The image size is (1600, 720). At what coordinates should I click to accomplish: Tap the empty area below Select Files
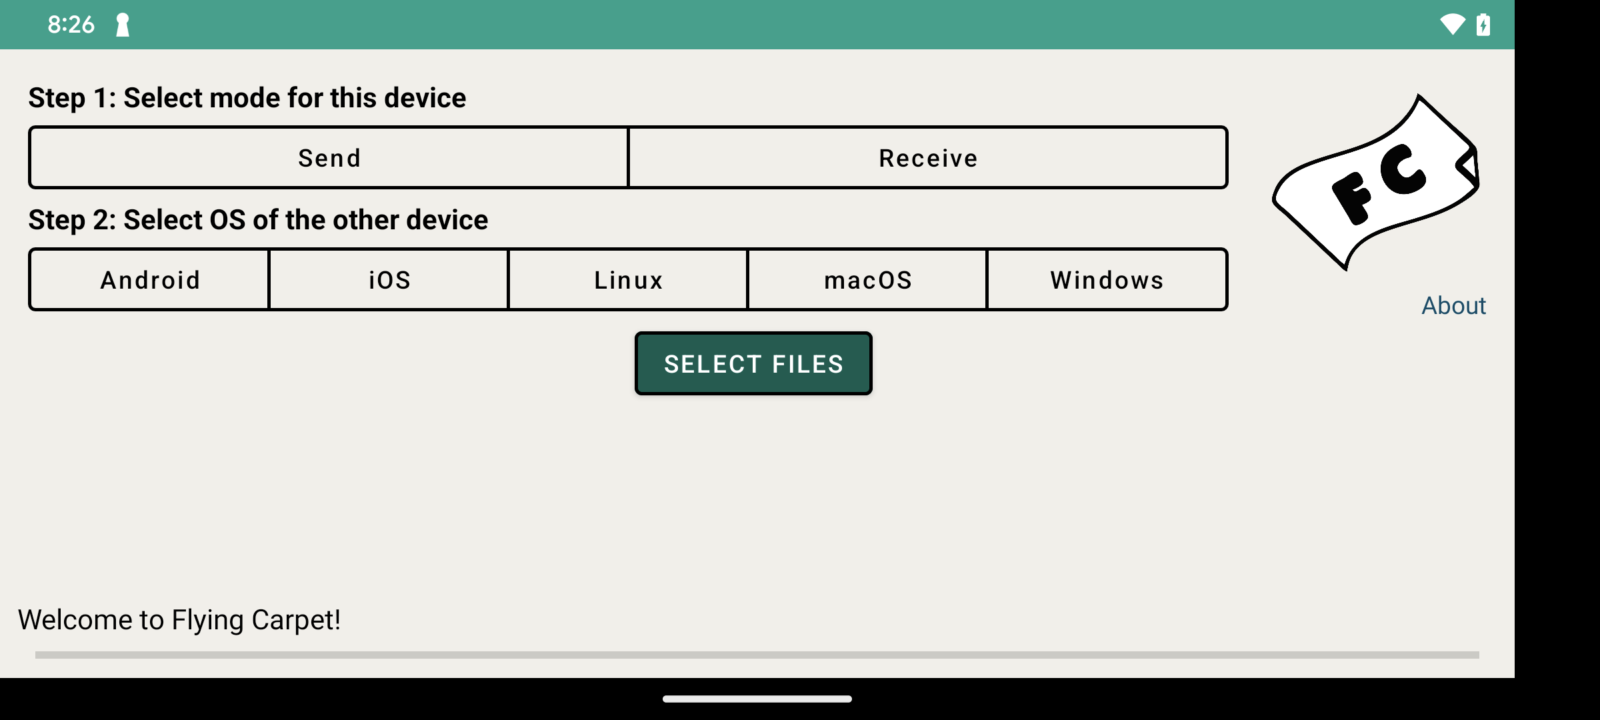[754, 490]
